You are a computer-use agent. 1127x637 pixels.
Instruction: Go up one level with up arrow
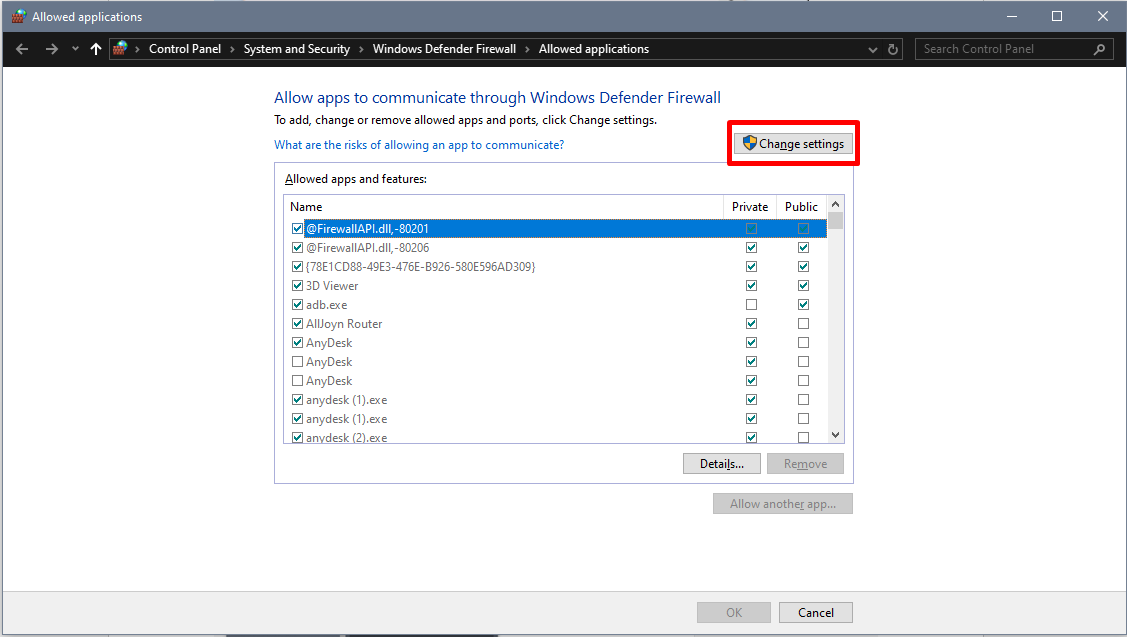click(96, 49)
